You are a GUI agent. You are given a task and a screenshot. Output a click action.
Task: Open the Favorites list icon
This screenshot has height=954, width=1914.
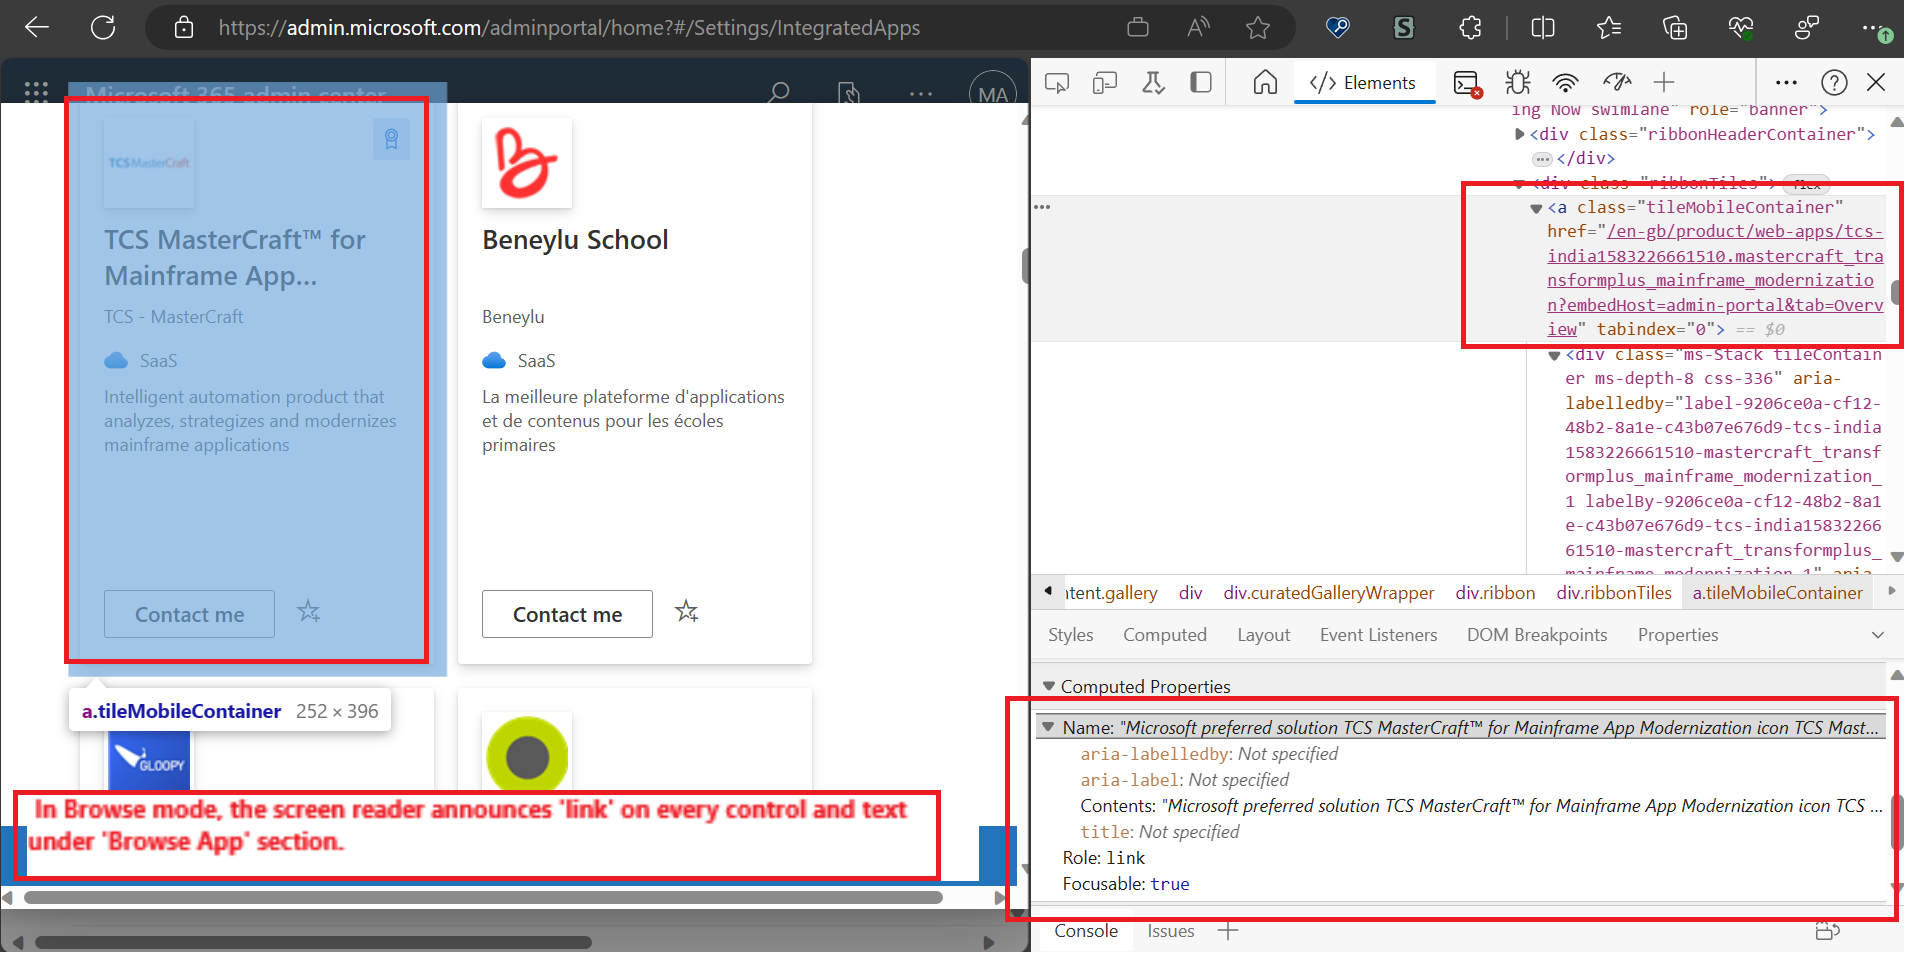pyautogui.click(x=1609, y=27)
